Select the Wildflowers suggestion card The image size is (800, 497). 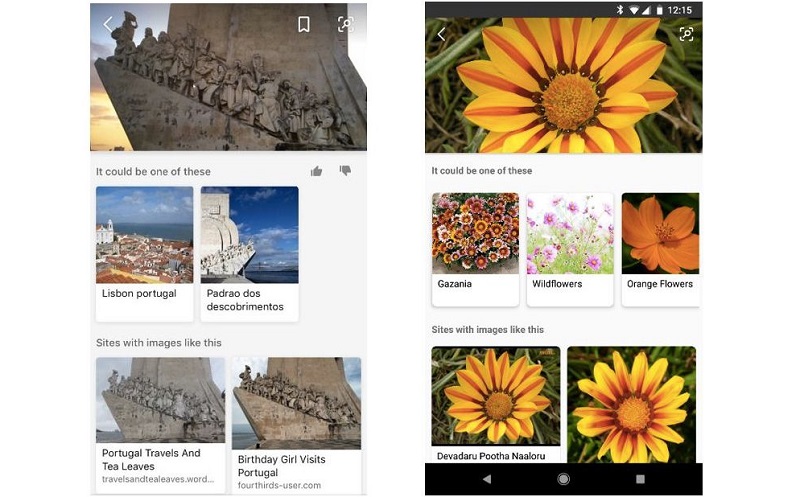(569, 247)
